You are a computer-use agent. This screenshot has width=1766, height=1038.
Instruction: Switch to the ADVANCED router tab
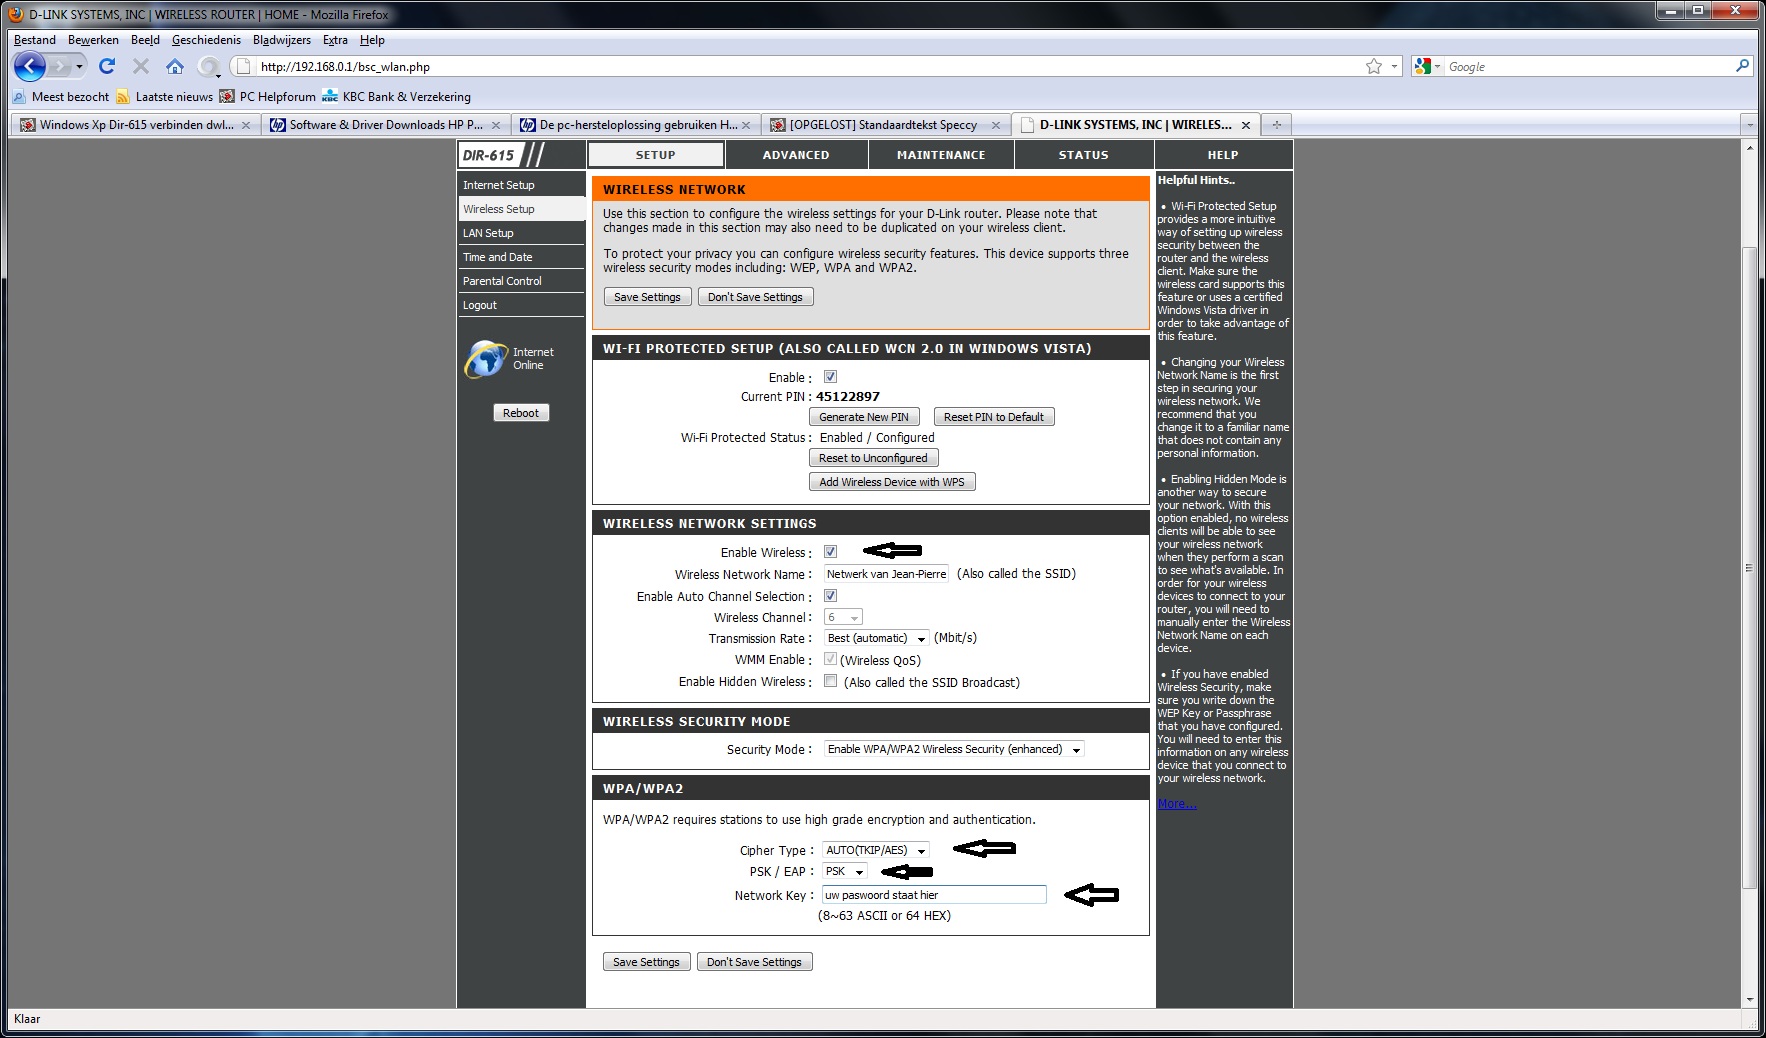[x=796, y=155]
